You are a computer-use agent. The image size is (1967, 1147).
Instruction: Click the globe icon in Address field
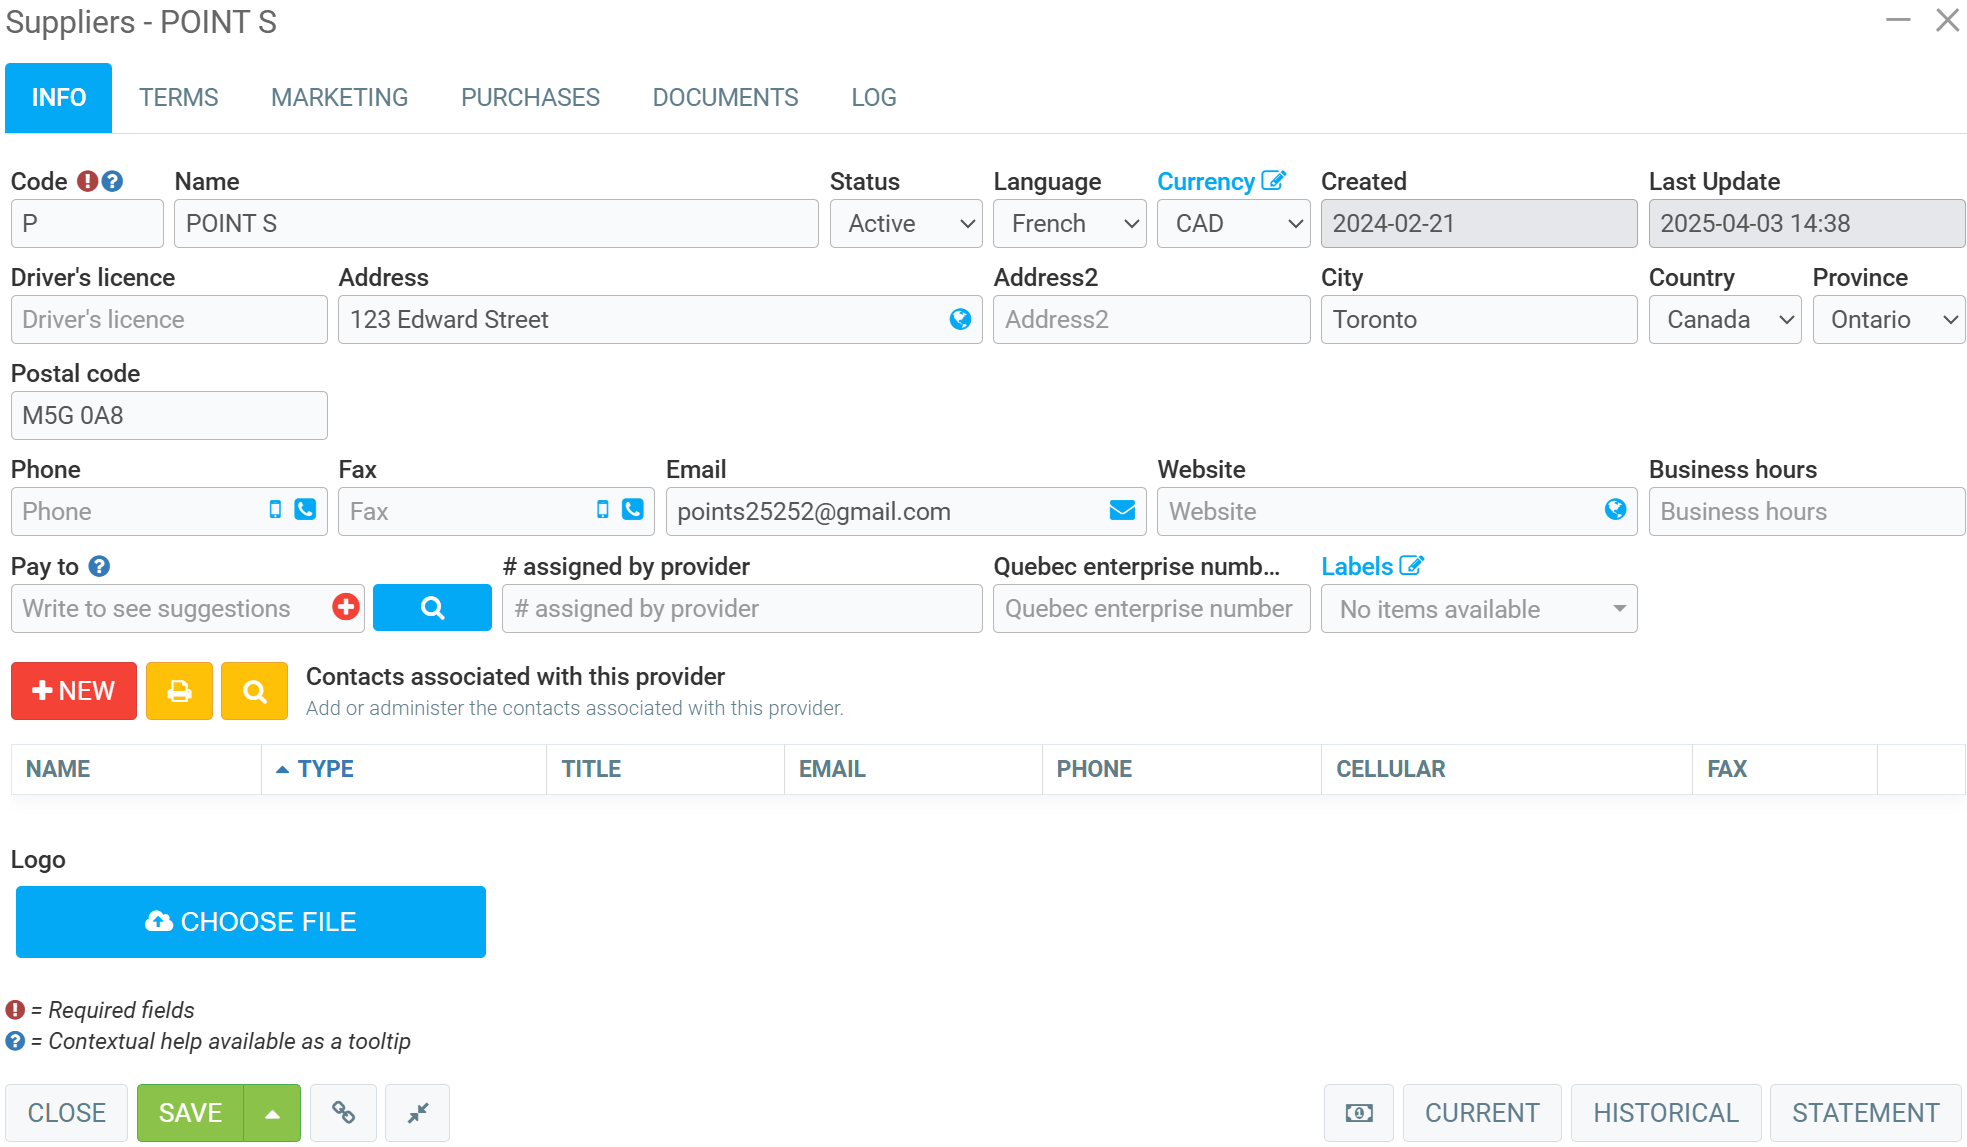click(x=960, y=319)
